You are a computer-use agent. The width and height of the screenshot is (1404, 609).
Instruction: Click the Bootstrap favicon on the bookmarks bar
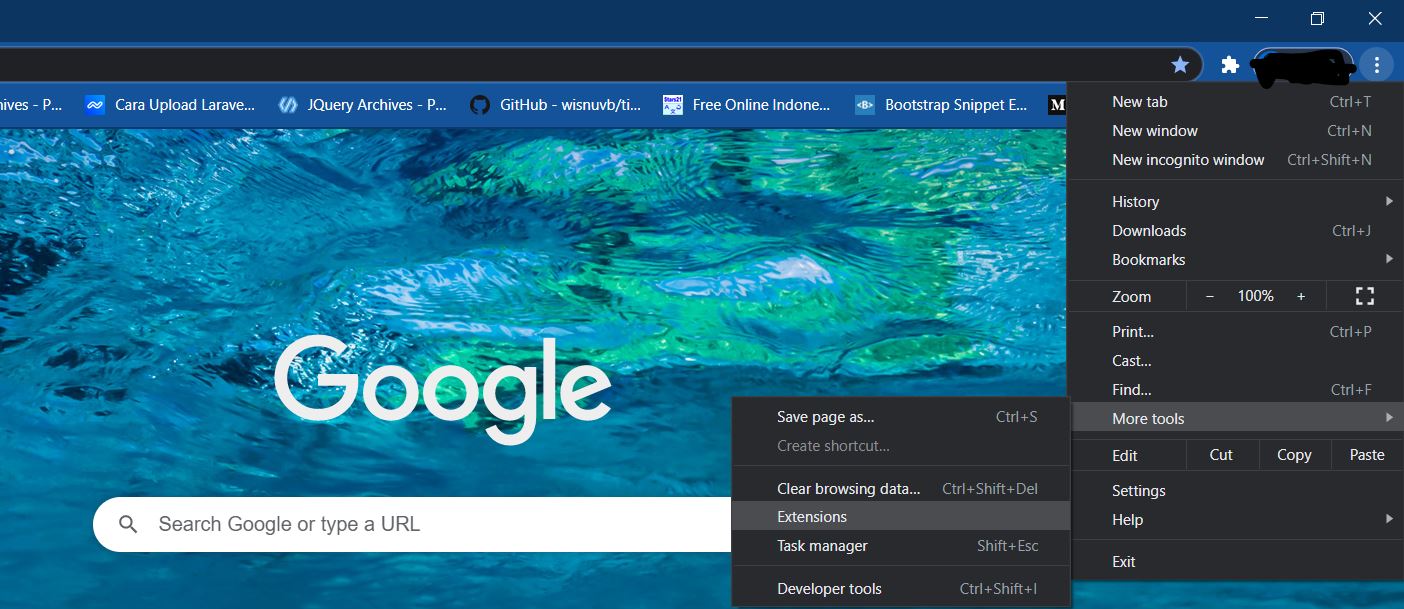(863, 104)
